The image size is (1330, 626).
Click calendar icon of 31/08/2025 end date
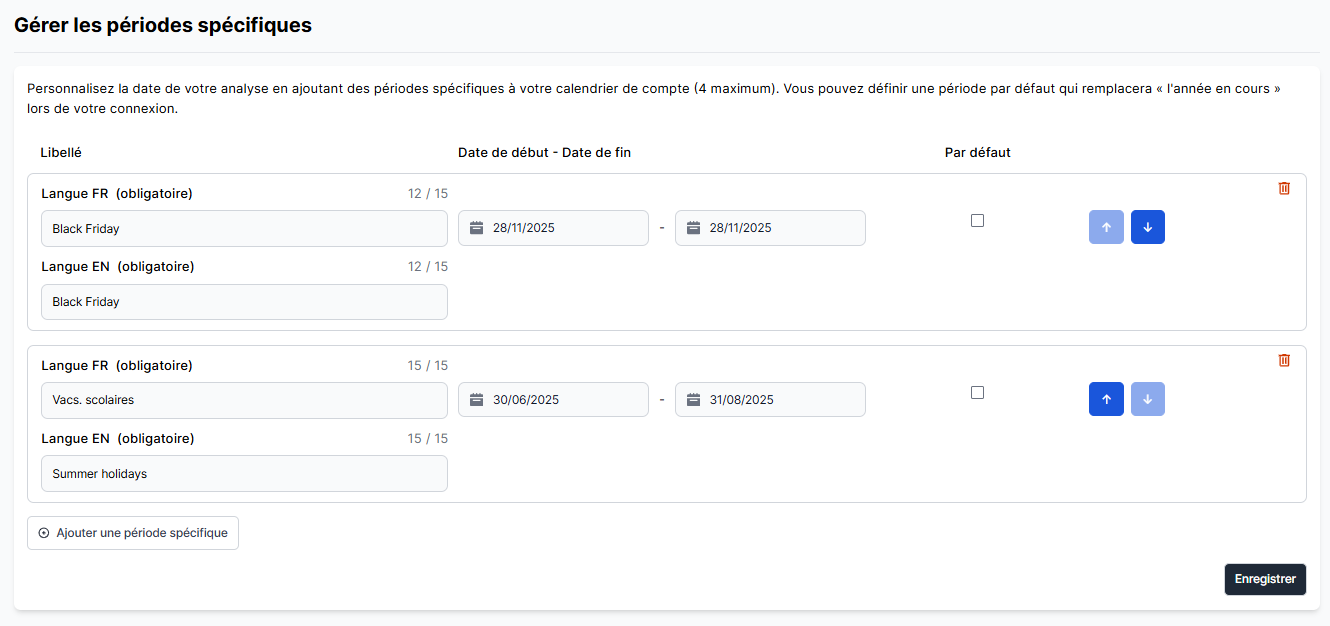[x=693, y=400]
